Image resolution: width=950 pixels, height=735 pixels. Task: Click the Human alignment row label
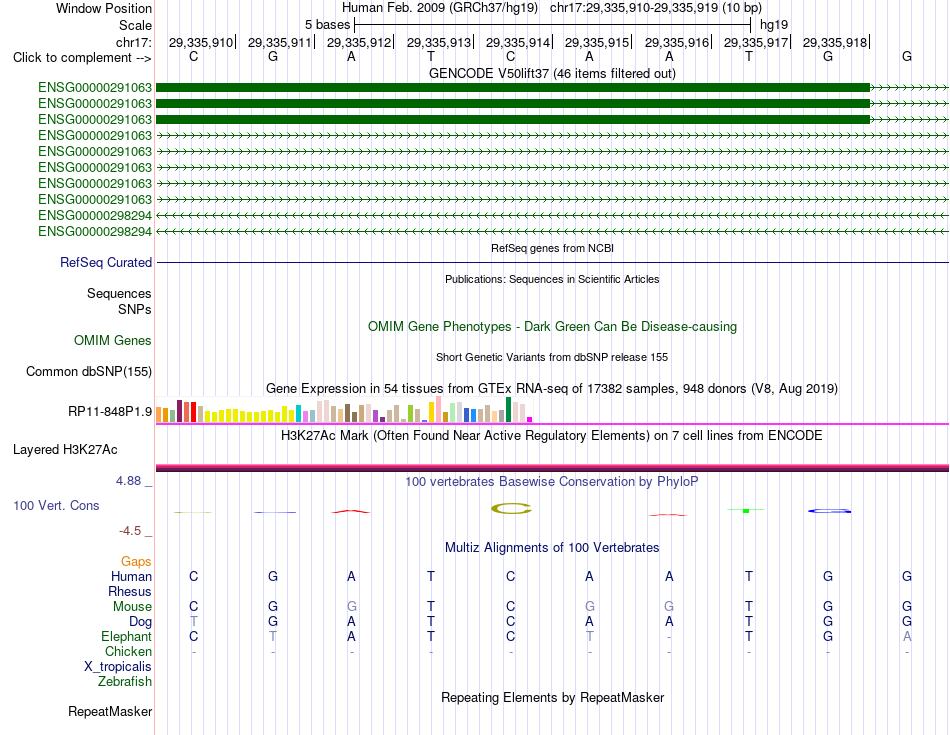[x=131, y=576]
